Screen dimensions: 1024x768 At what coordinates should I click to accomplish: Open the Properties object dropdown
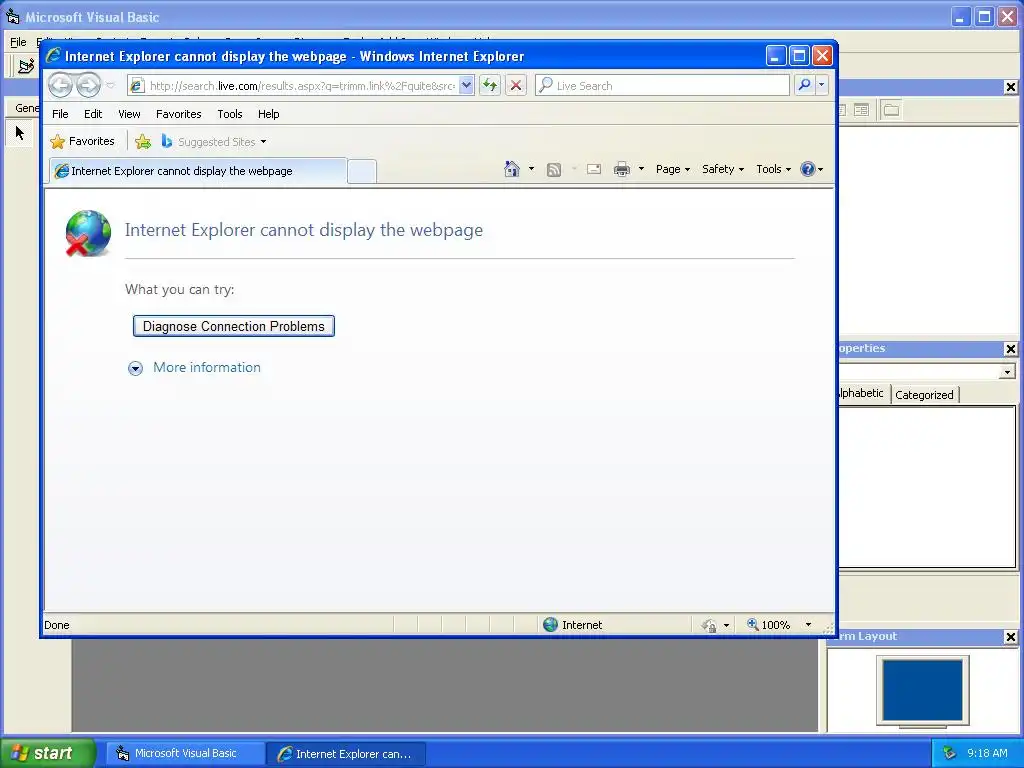pyautogui.click(x=1007, y=372)
